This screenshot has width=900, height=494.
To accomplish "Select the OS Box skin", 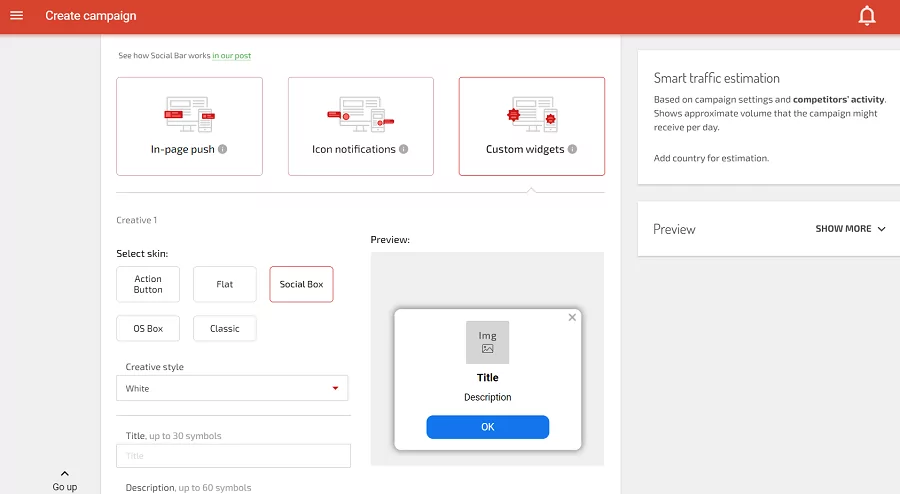I will (x=148, y=328).
